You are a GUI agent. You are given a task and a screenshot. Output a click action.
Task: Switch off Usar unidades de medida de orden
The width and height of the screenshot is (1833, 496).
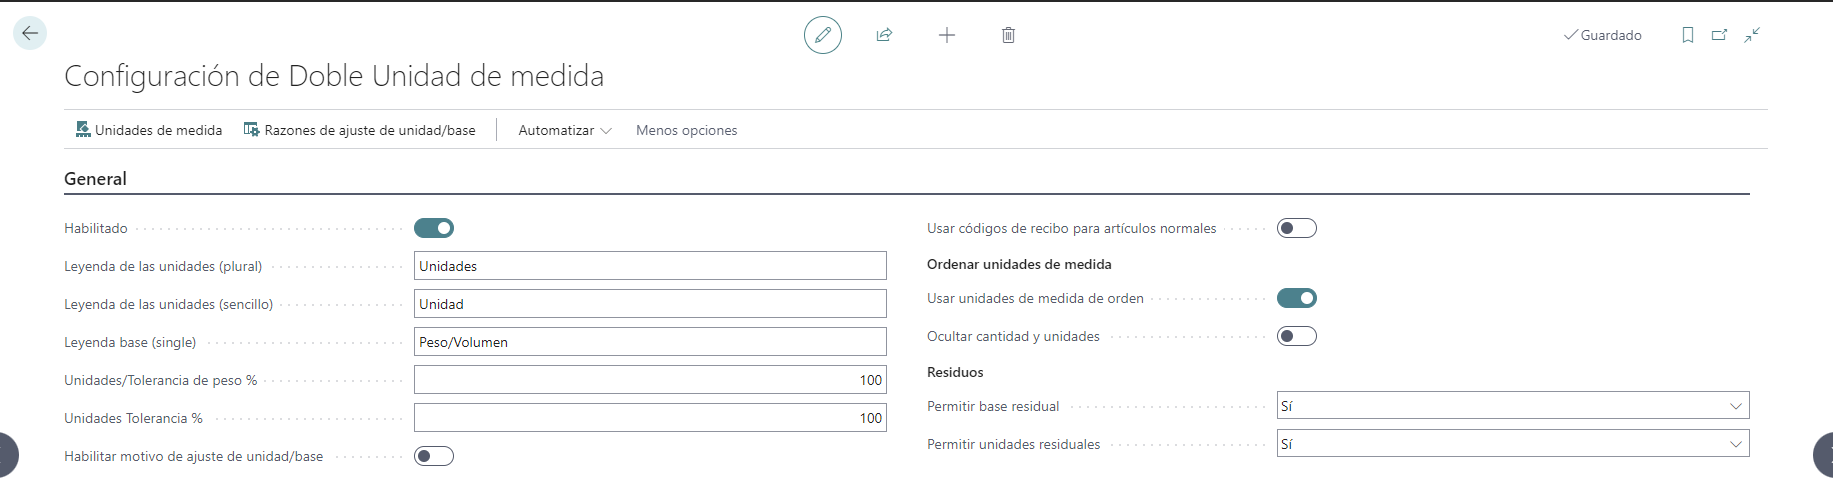(1296, 298)
